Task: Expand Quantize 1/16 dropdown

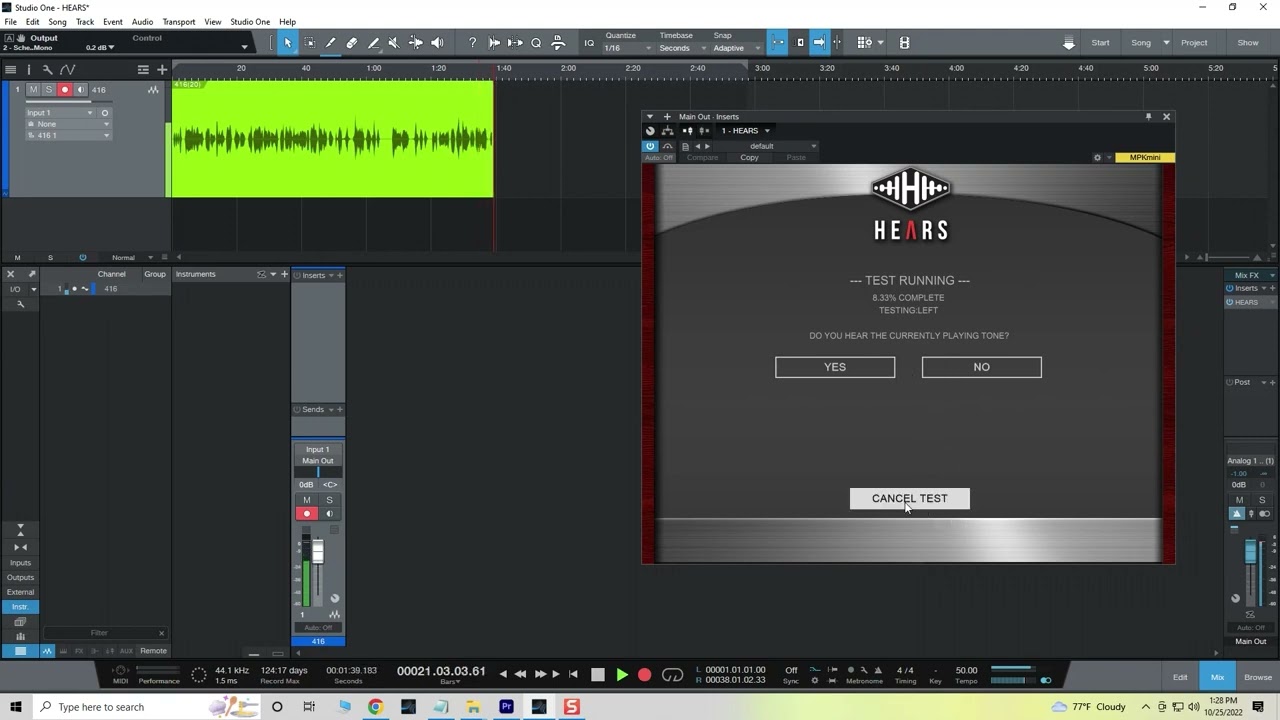Action: click(629, 48)
